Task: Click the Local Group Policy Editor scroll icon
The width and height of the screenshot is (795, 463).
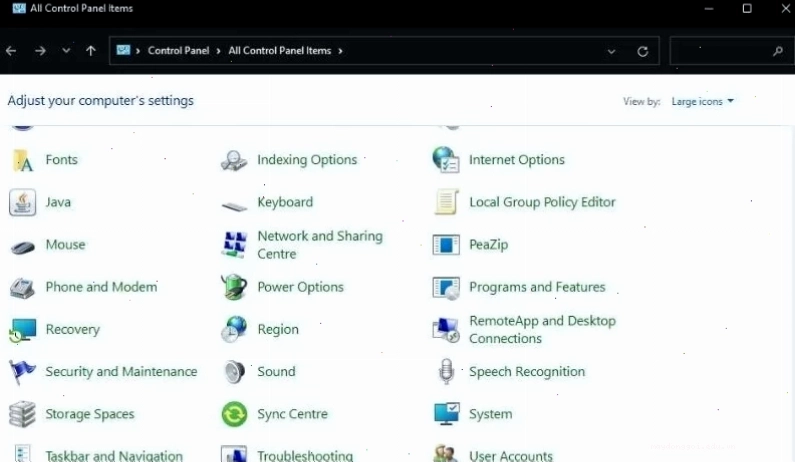Action: pyautogui.click(x=446, y=202)
